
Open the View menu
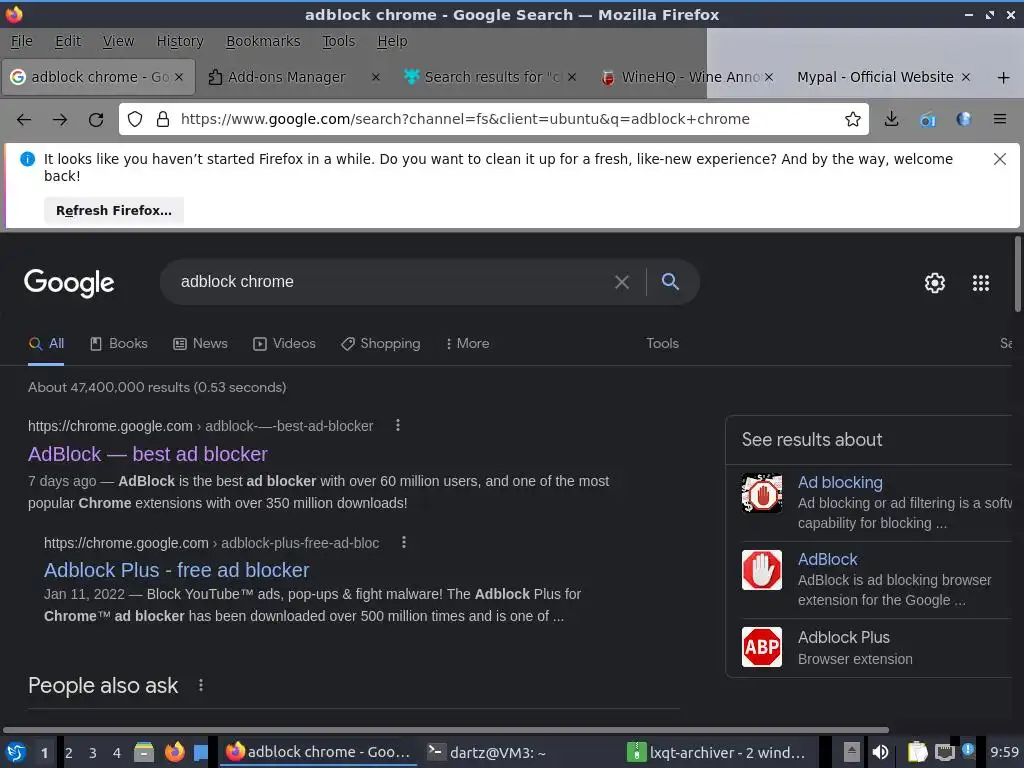[x=118, y=41]
